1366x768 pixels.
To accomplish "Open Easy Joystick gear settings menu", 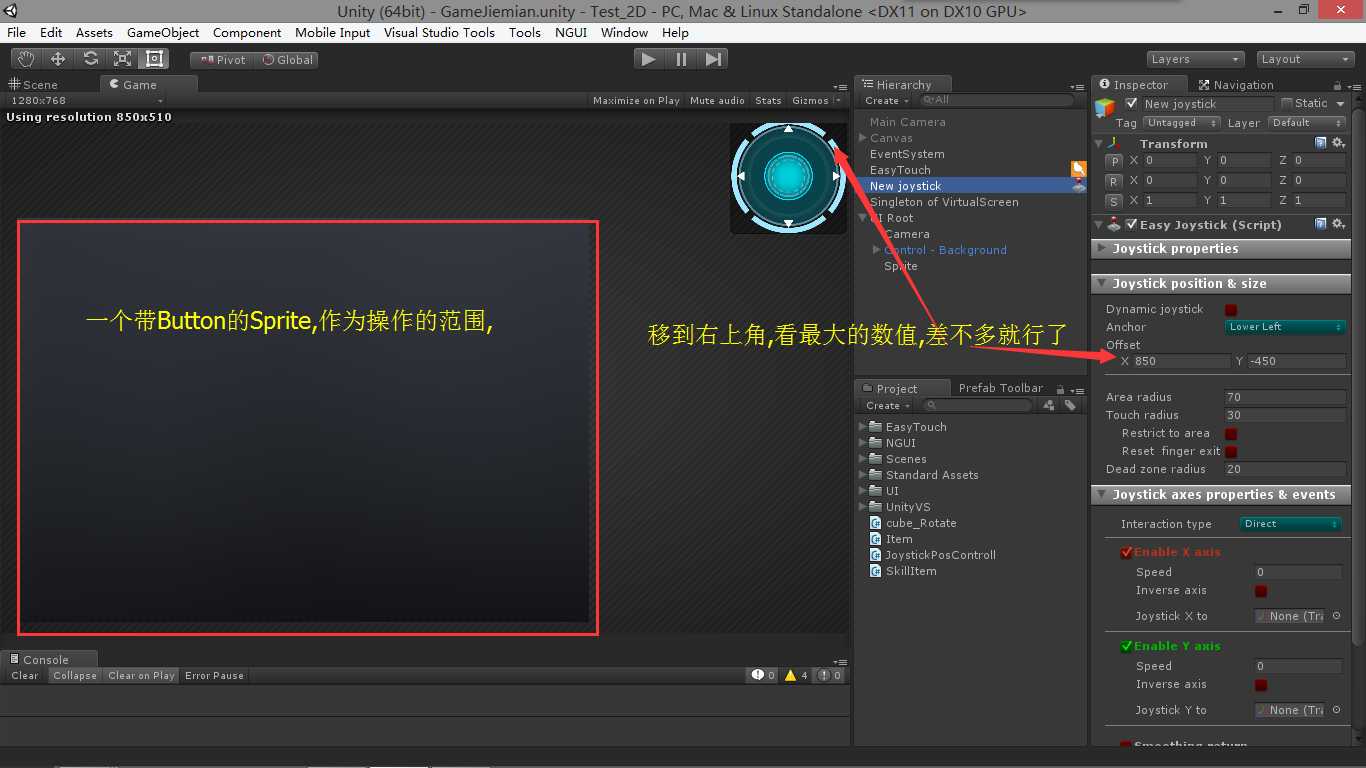I will point(1338,224).
